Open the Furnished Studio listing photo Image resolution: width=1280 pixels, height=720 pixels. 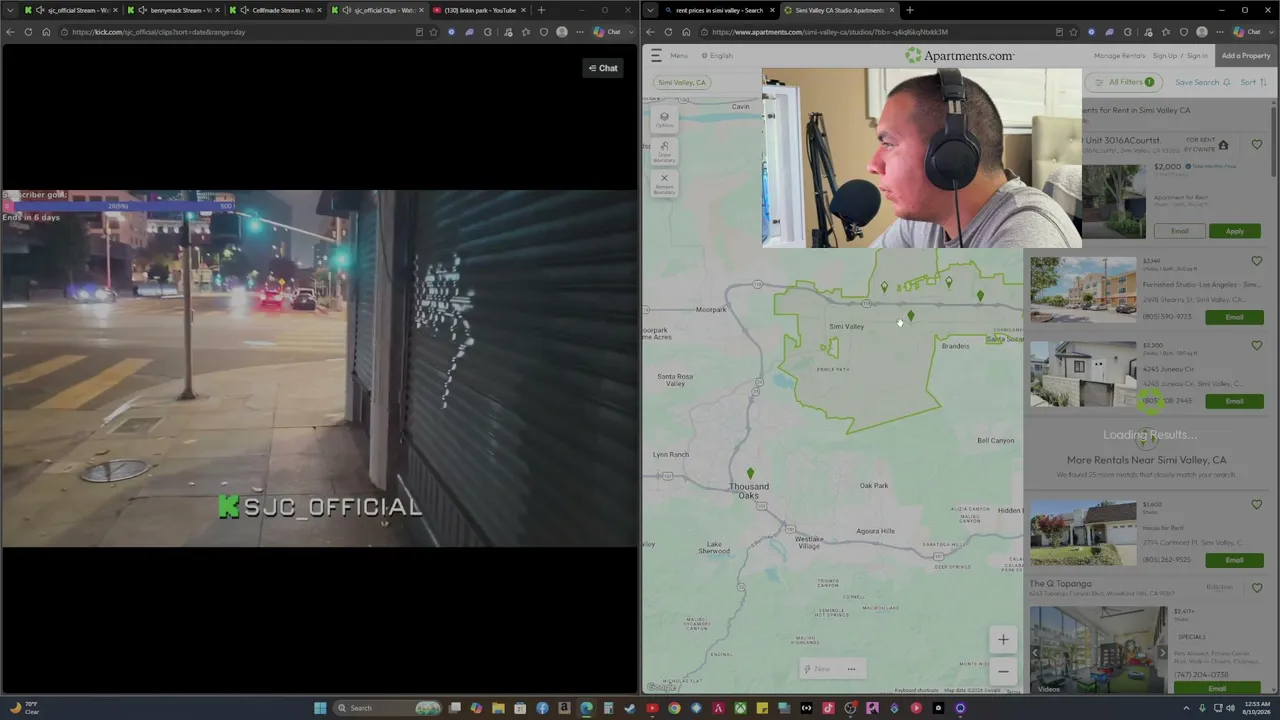[x=1083, y=290]
